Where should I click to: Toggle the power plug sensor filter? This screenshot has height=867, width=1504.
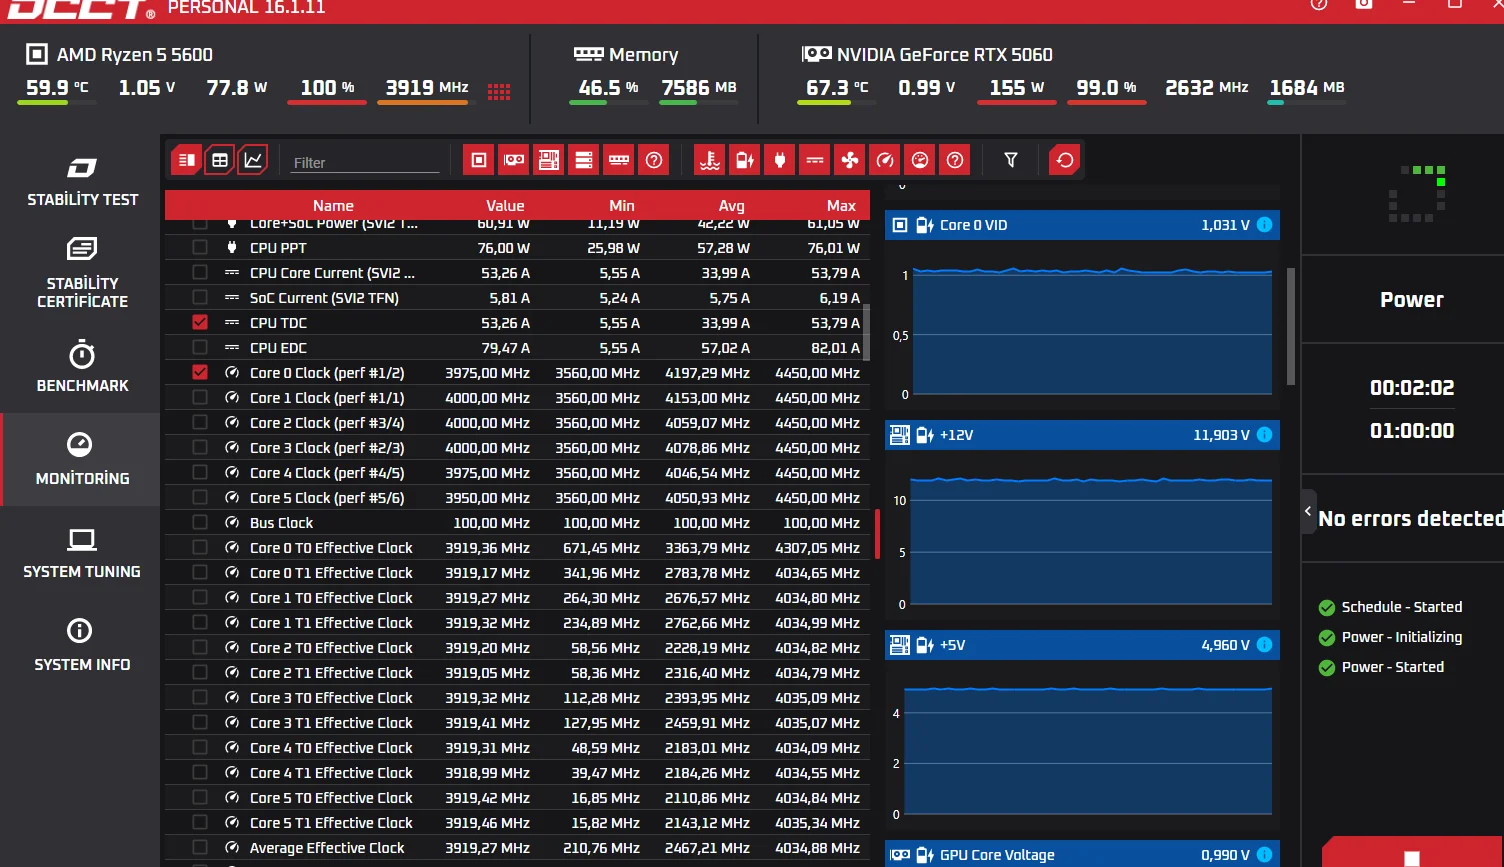[x=780, y=160]
